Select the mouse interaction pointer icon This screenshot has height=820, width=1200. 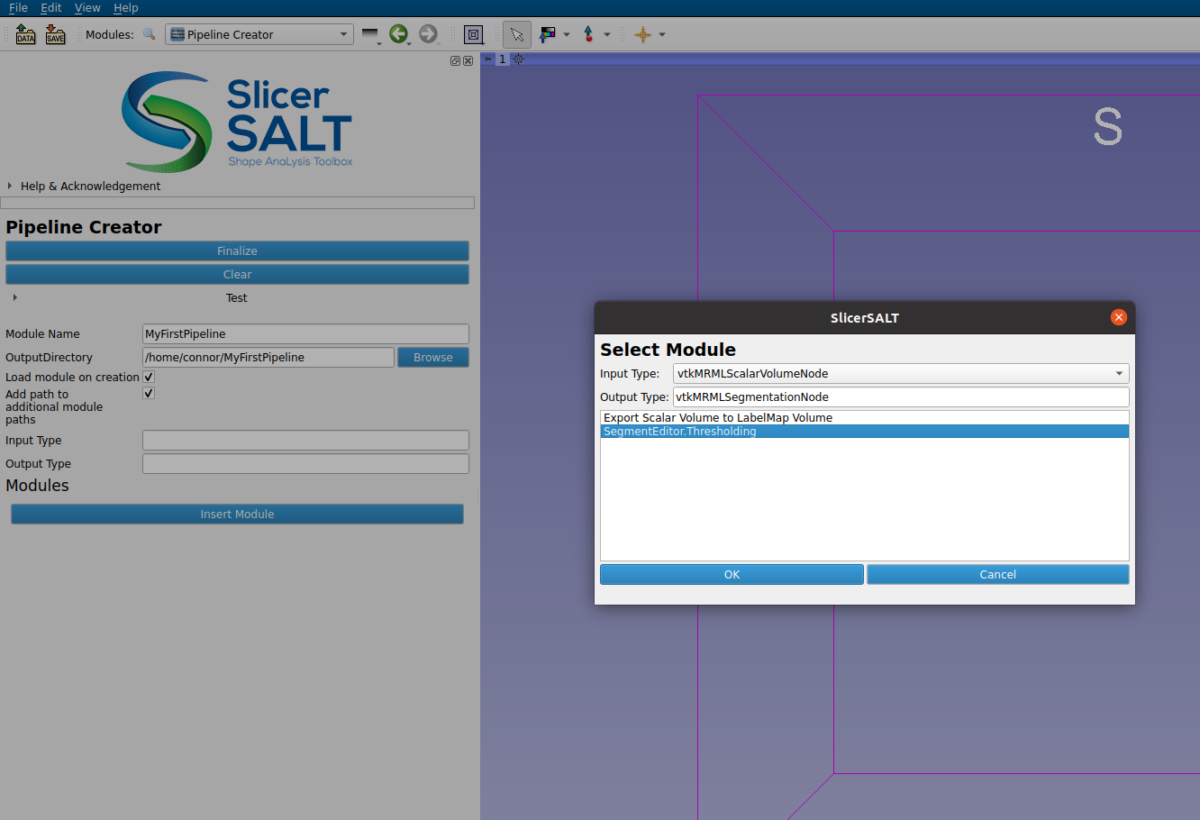(516, 33)
